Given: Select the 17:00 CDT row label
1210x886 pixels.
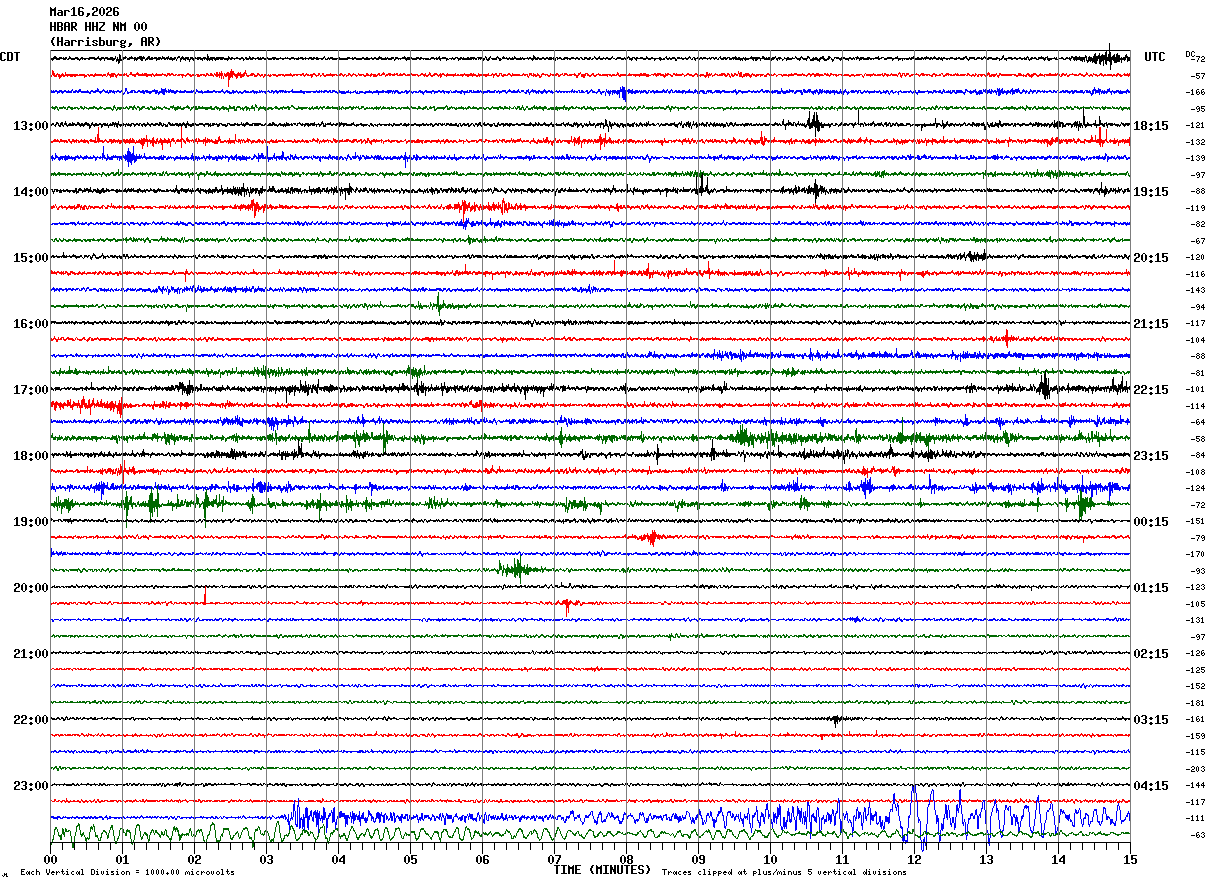Looking at the screenshot, I should click(x=30, y=390).
